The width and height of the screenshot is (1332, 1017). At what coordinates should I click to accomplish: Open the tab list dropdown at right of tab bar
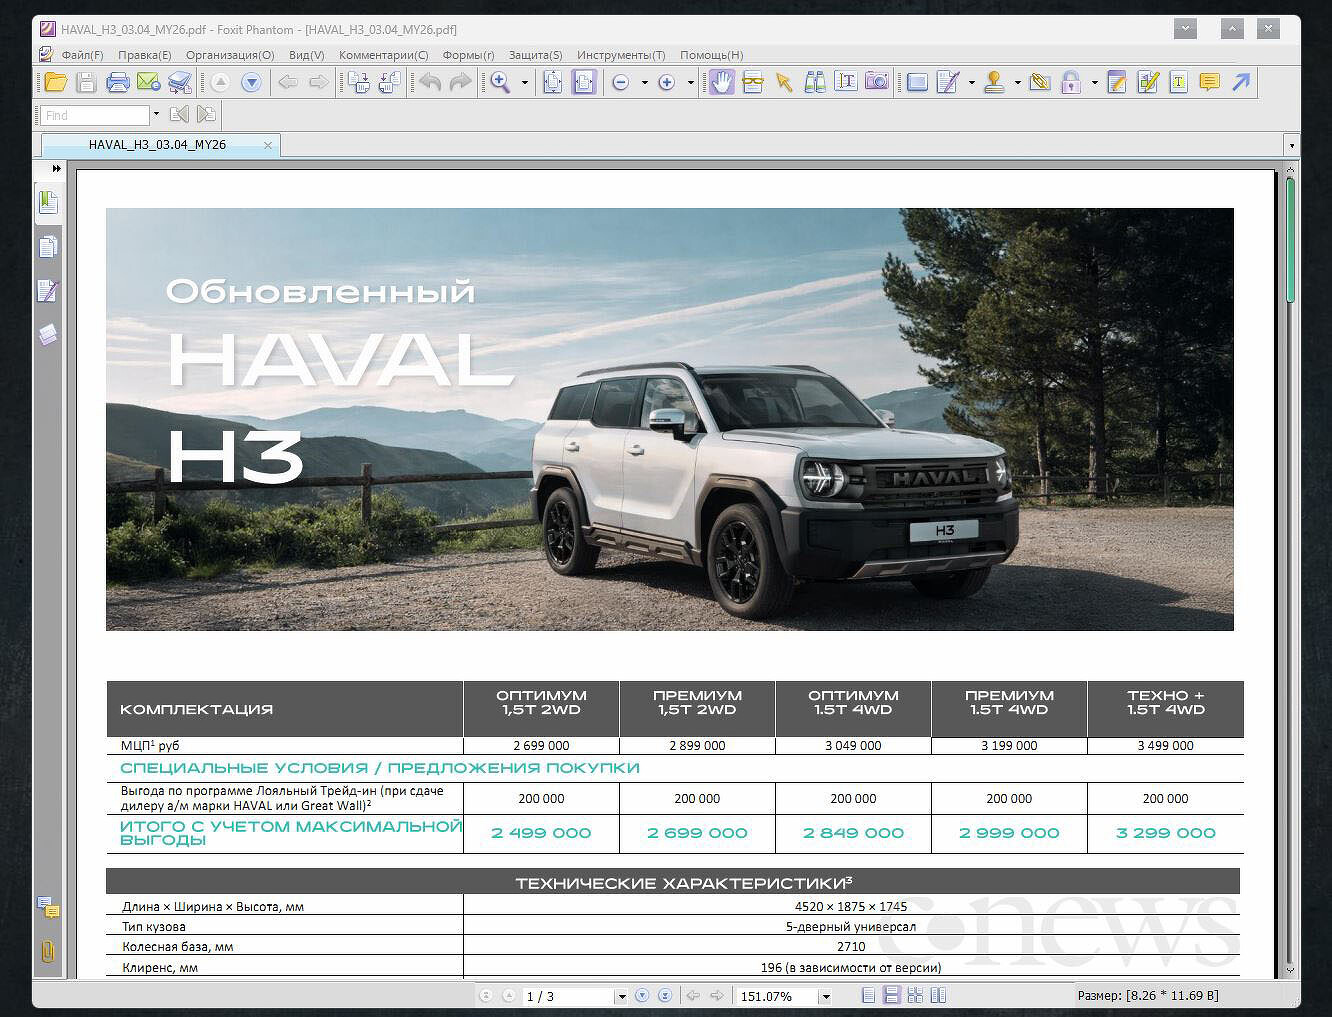1291,146
